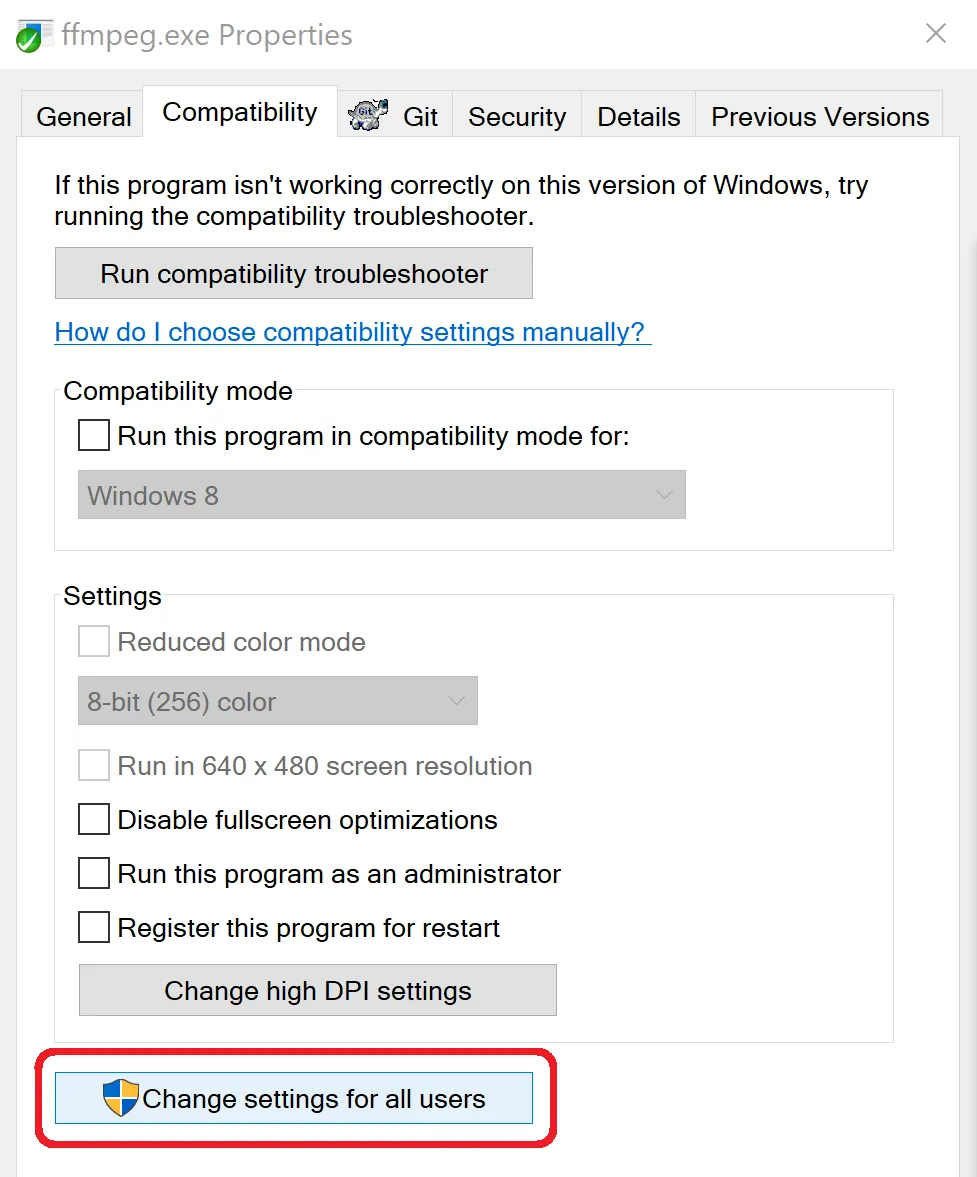Click Run compatibility troubleshooter button
This screenshot has width=977, height=1177.
[293, 274]
